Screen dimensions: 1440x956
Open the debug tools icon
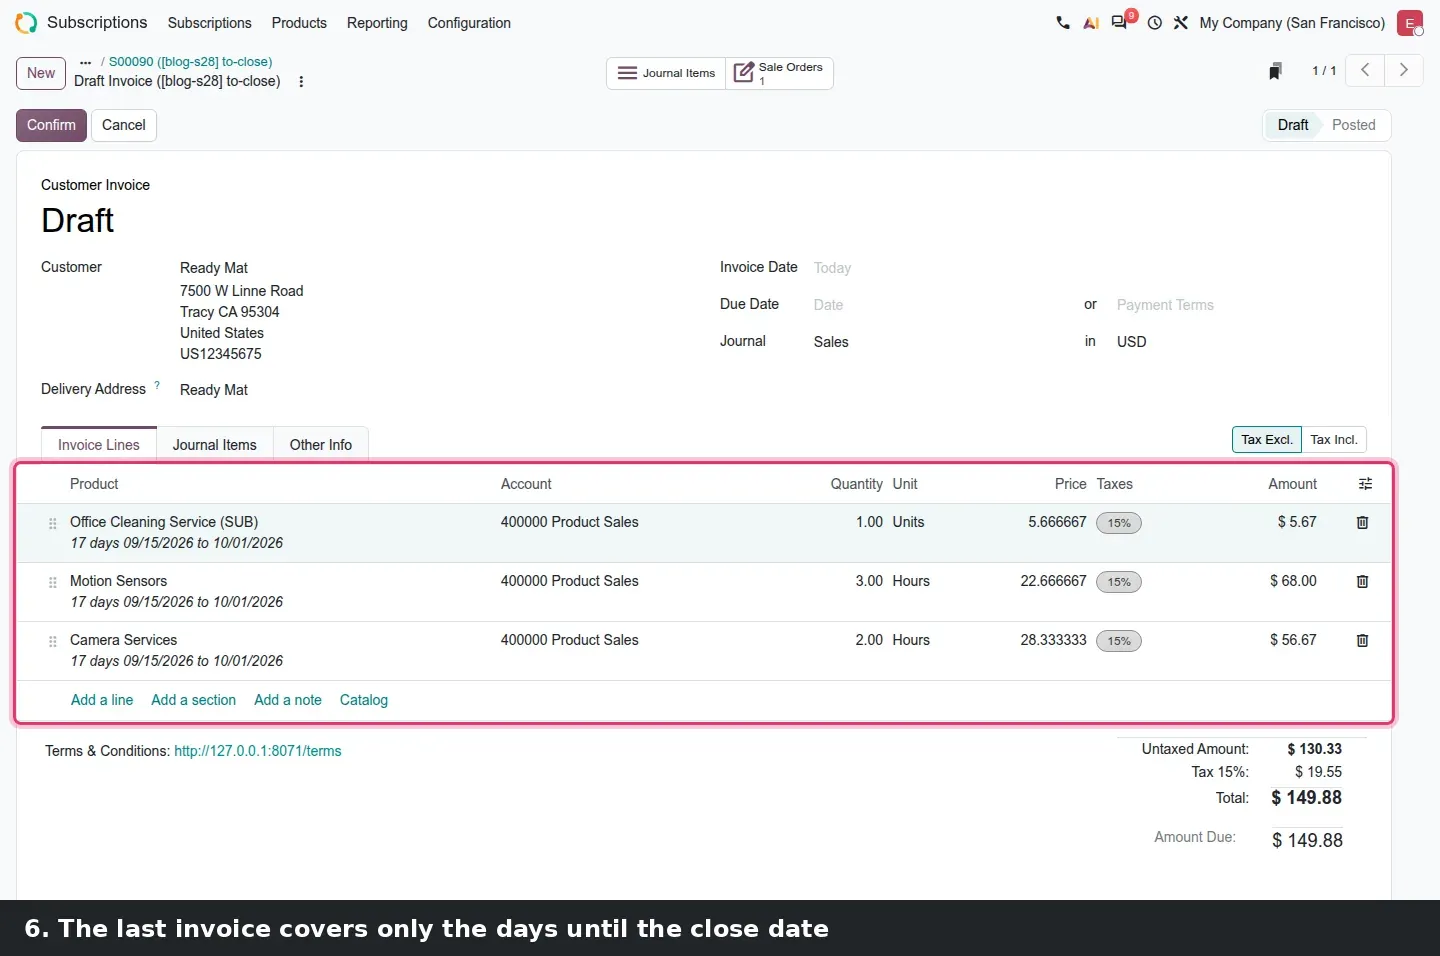1181,22
